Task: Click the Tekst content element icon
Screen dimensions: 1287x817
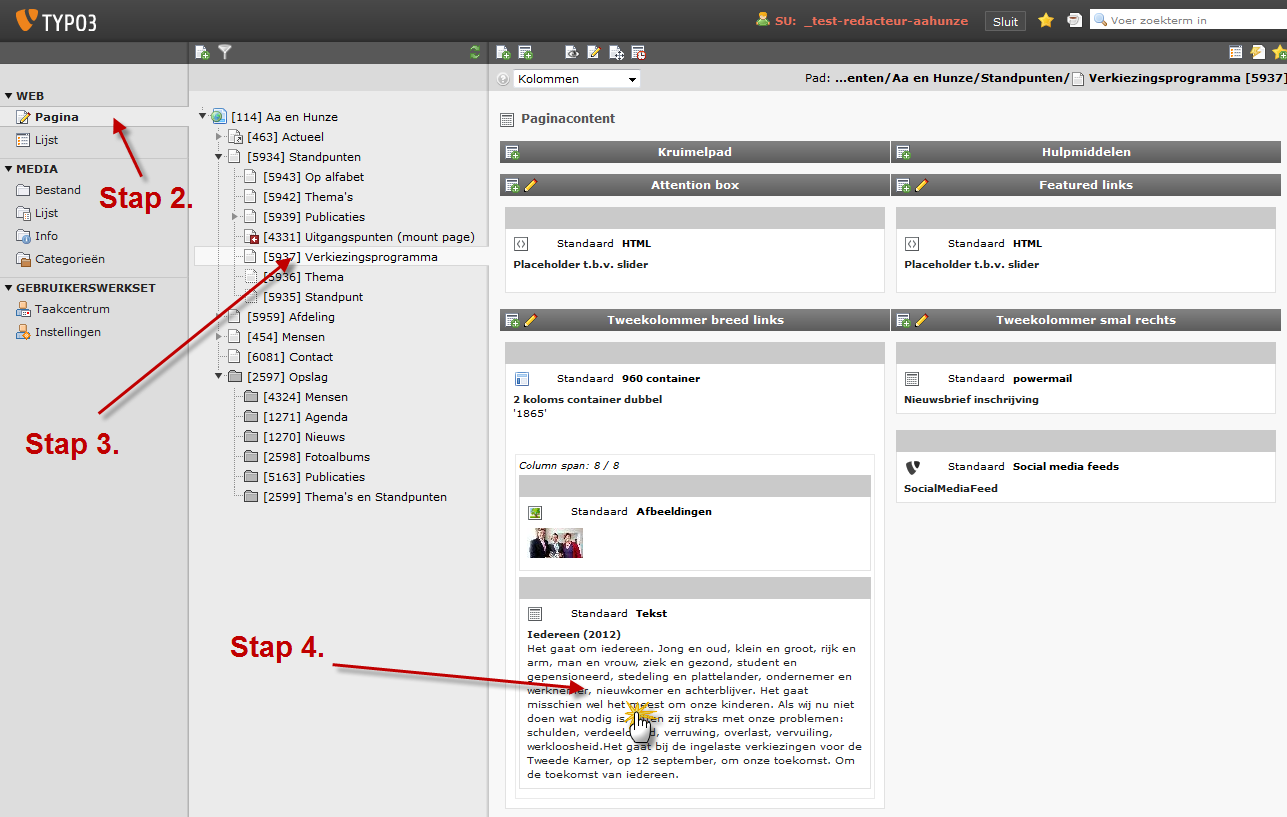Action: (535, 613)
